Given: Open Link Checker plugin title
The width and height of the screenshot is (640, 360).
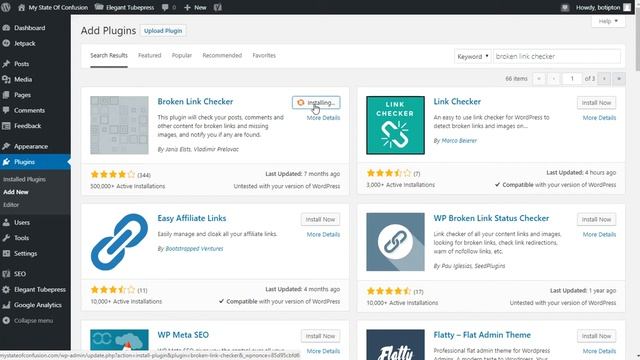Looking at the screenshot, I should (x=457, y=101).
